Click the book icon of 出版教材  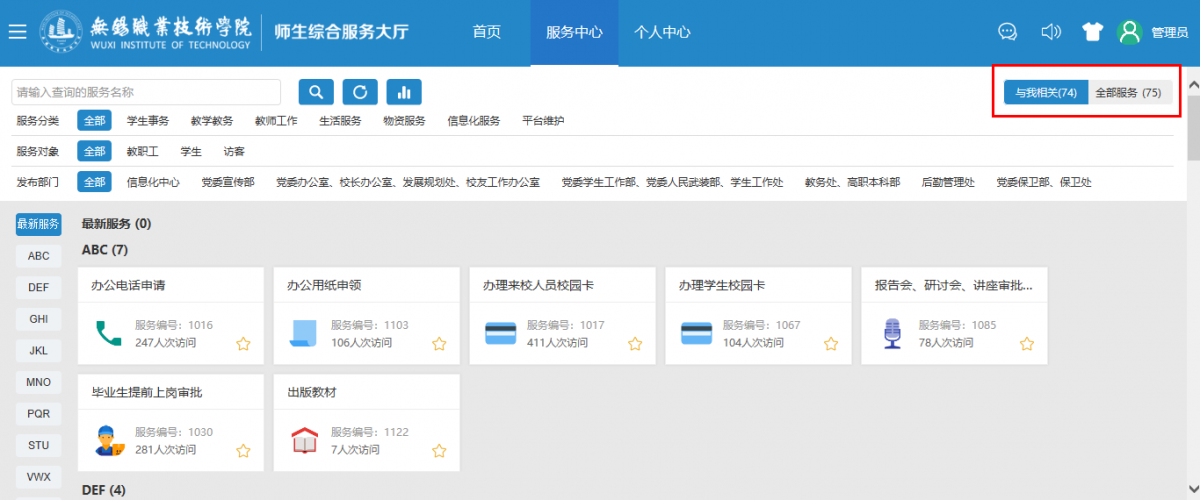(303, 440)
